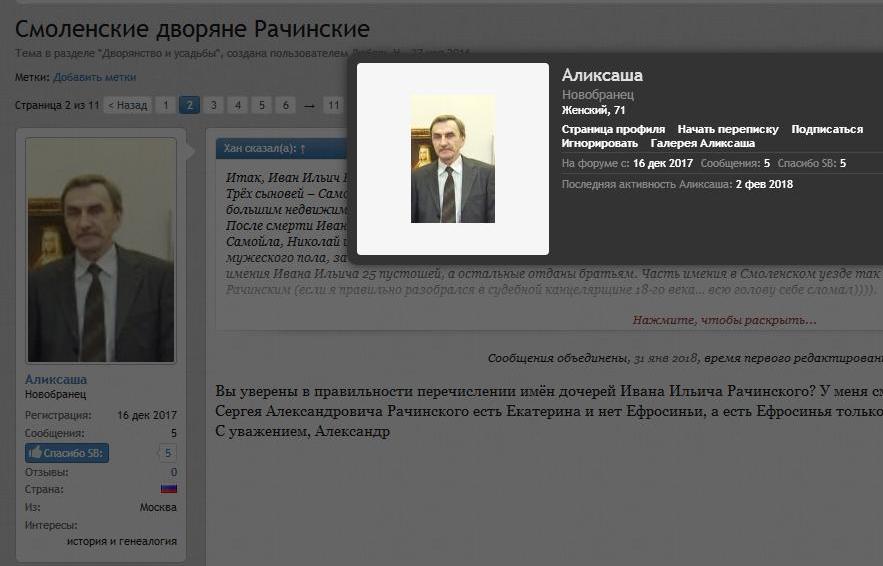The image size is (883, 566).
Task: Click date '31 янв 2018' in merged notice
Action: point(665,358)
